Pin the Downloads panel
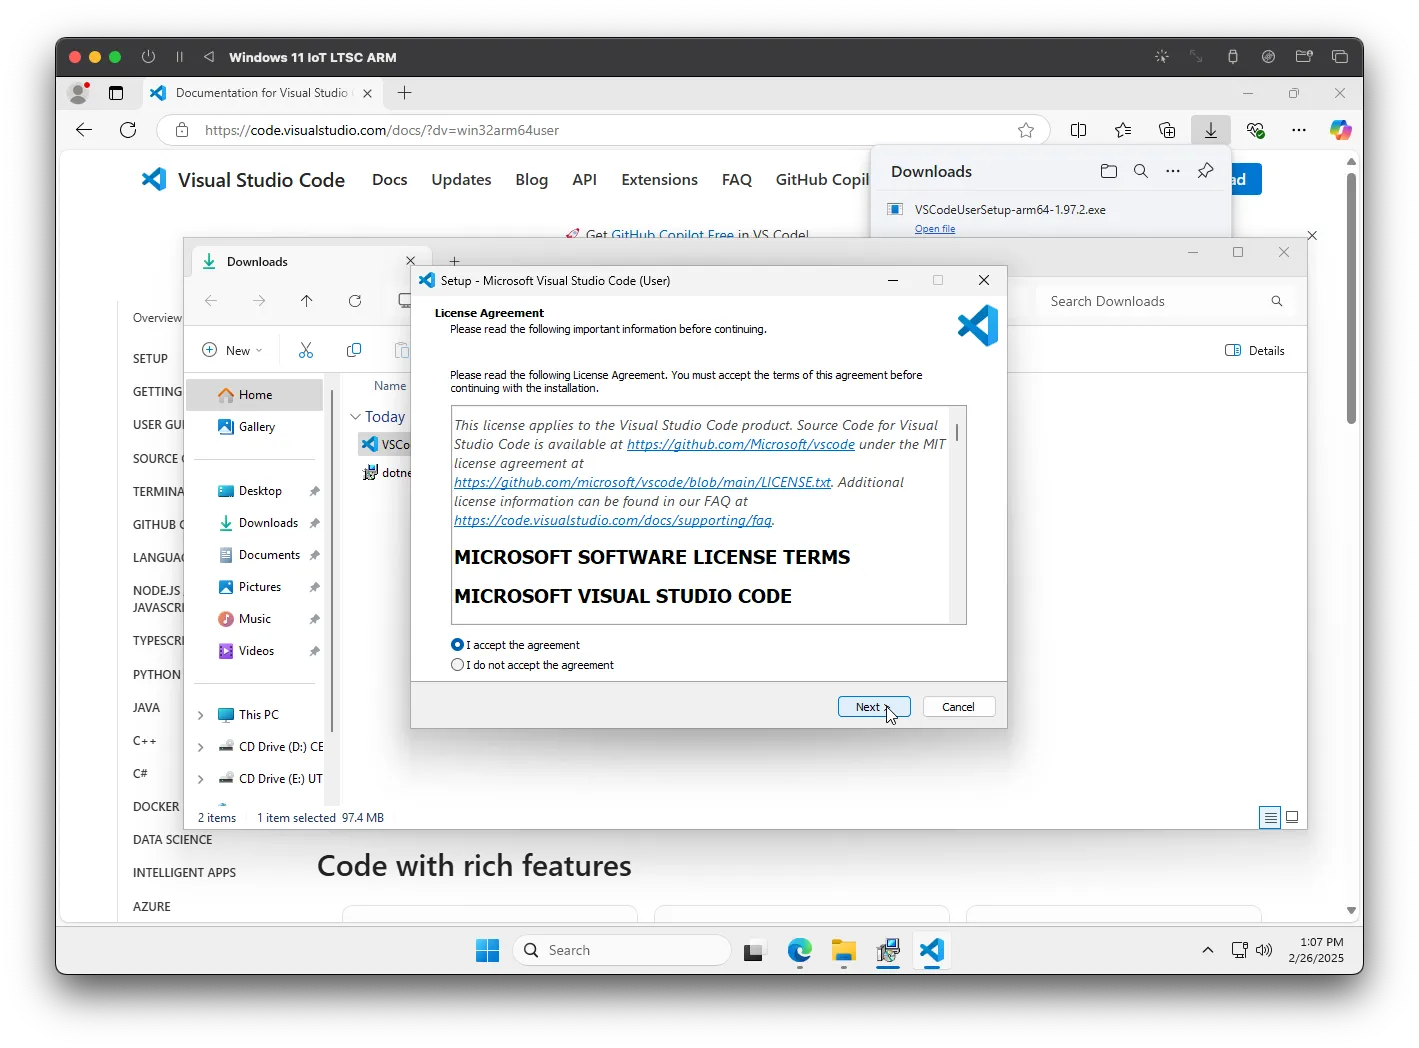 point(1205,171)
